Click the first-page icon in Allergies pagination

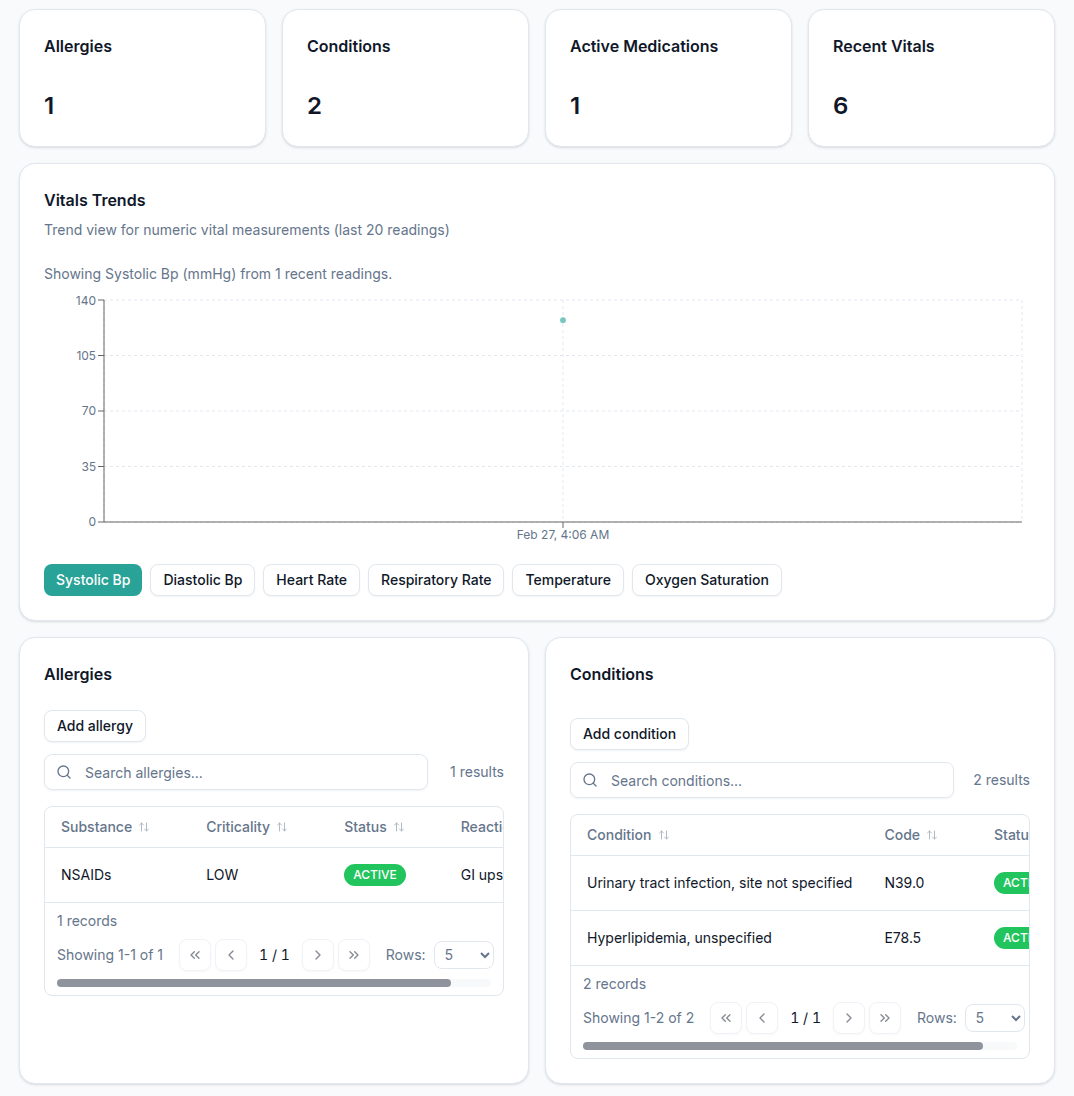(x=195, y=955)
